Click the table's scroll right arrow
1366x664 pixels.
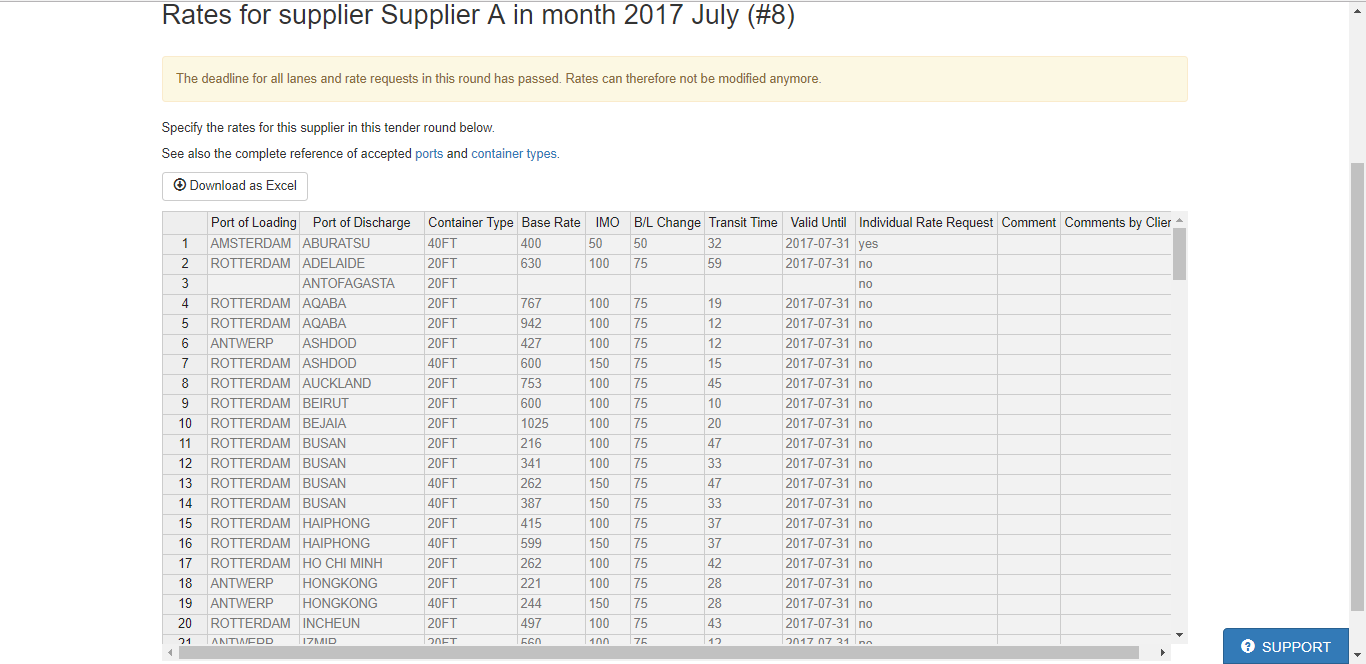point(1162,653)
